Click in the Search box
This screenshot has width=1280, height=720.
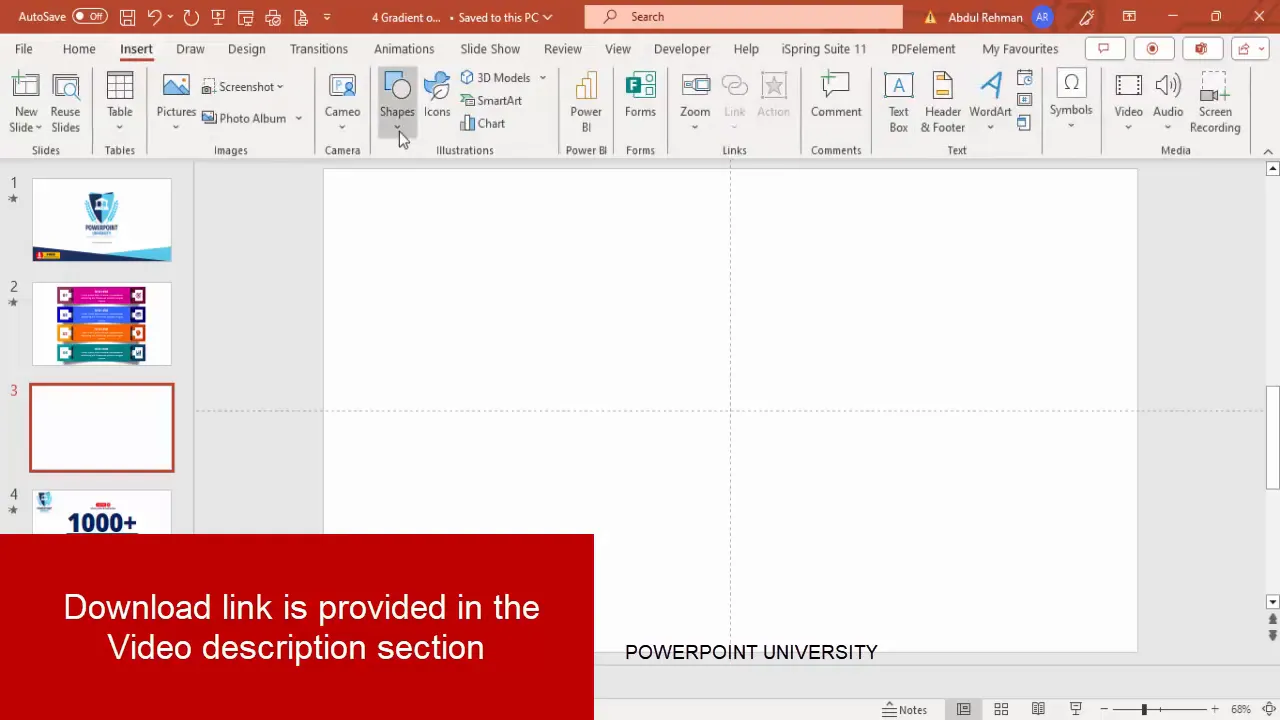pyautogui.click(x=744, y=17)
